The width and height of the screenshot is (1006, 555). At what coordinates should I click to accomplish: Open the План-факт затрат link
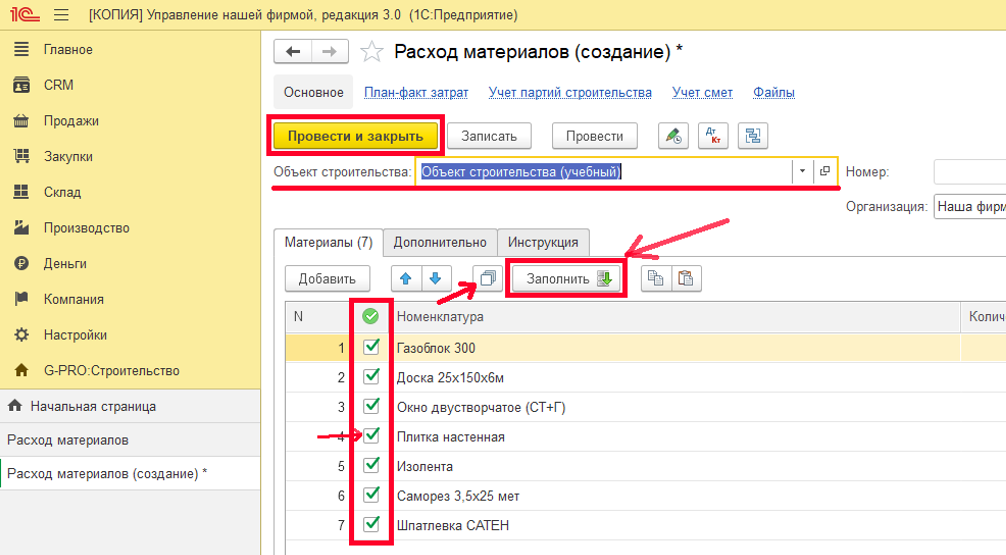tap(416, 92)
